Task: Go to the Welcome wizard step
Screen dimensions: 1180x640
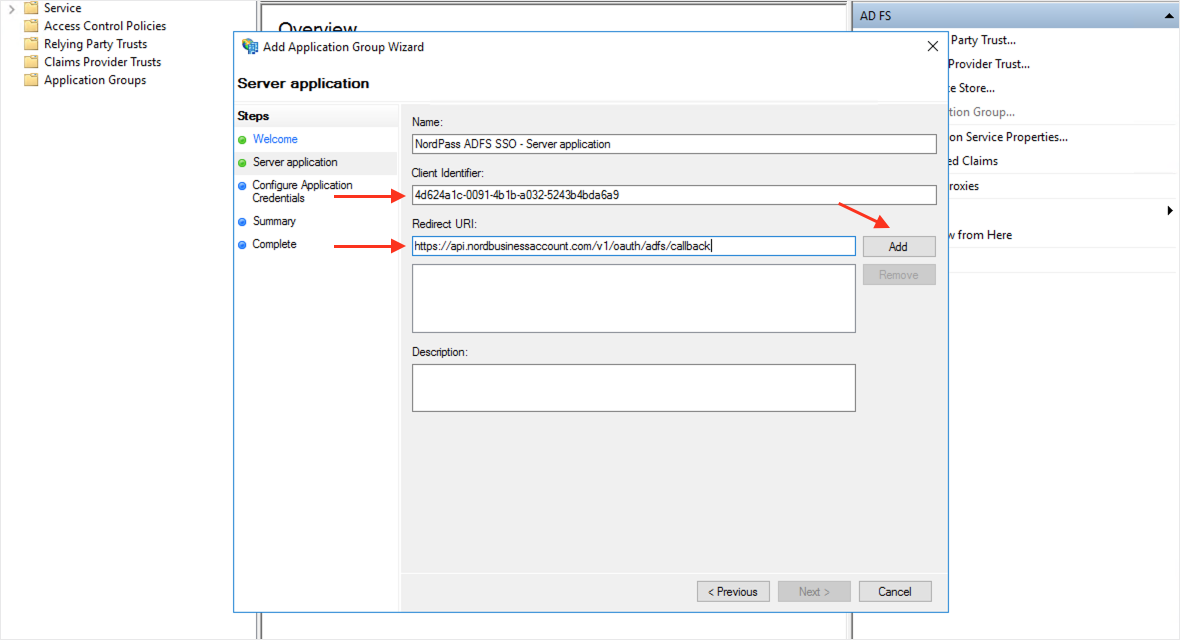Action: pyautogui.click(x=275, y=139)
